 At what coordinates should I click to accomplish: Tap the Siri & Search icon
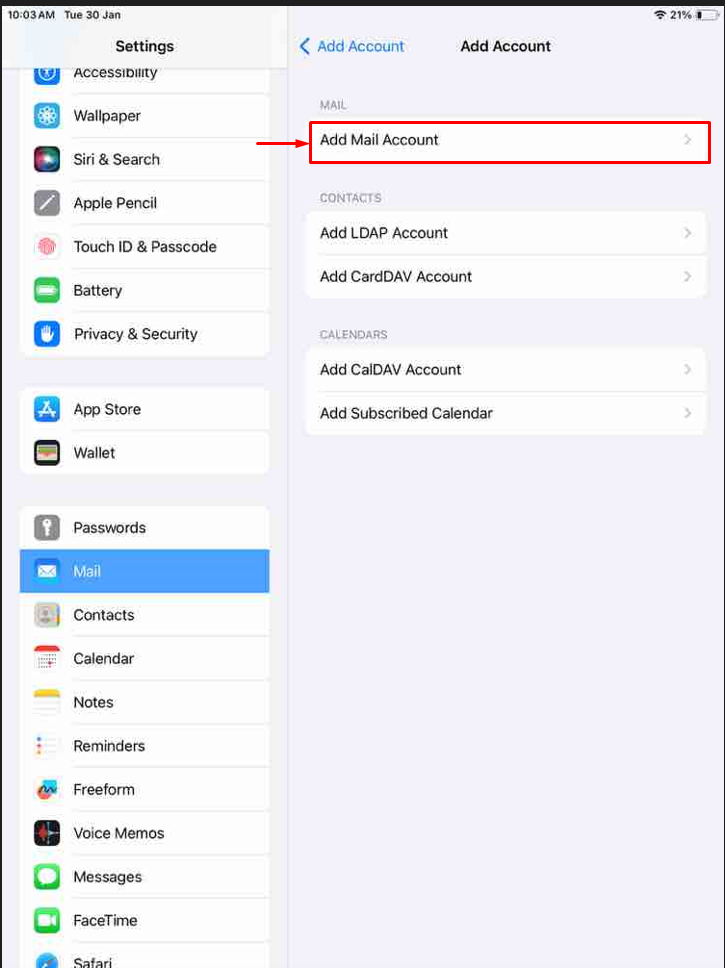tap(47, 159)
